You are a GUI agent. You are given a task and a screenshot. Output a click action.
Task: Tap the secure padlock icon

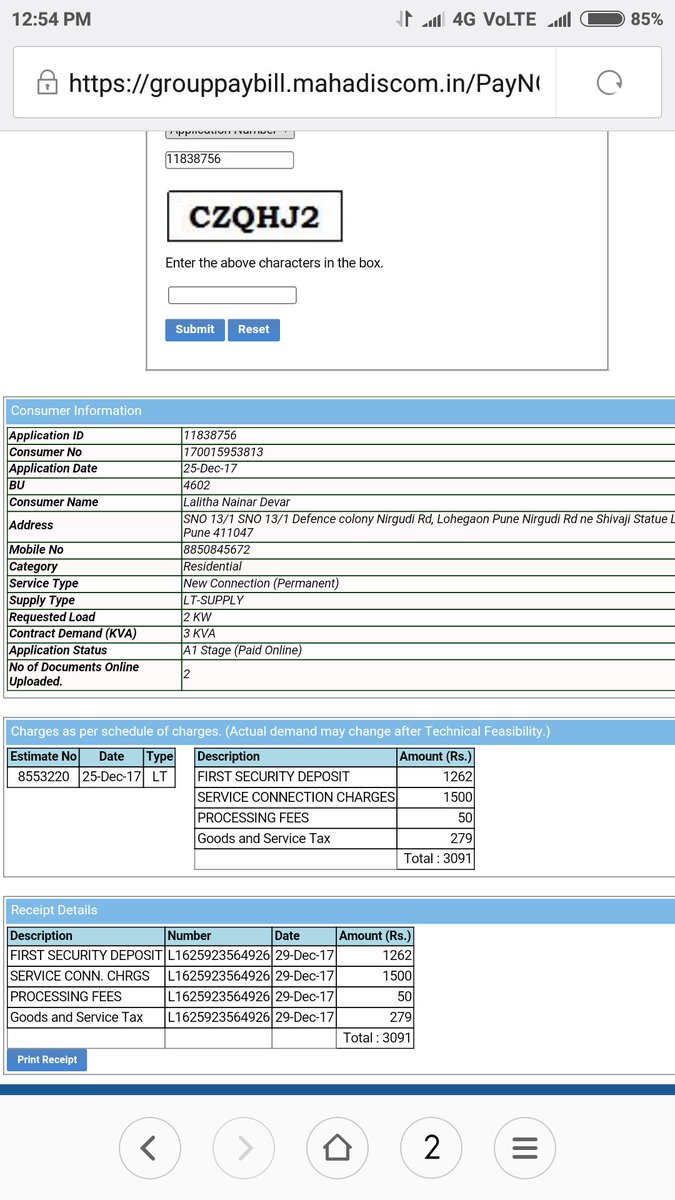[45, 83]
